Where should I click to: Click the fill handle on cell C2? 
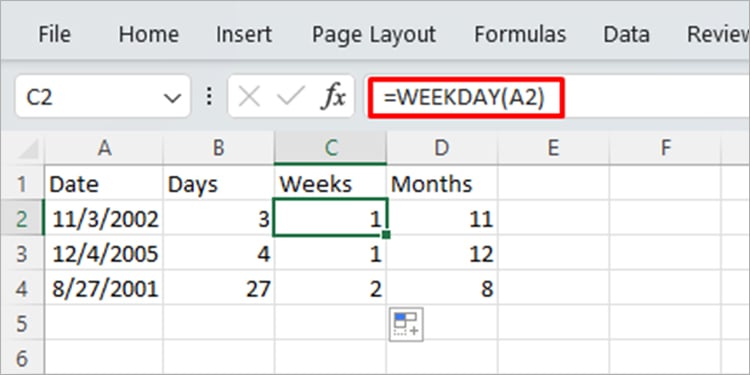coord(386,235)
